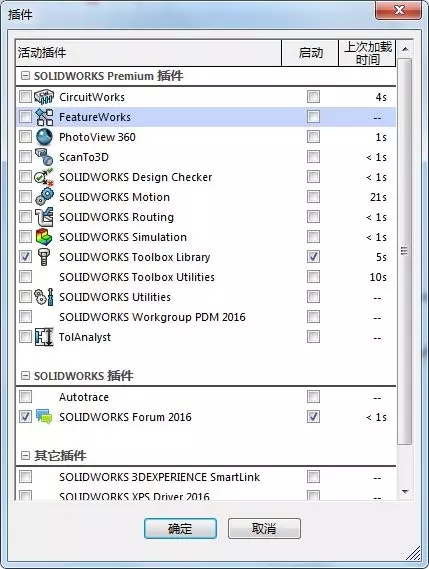This screenshot has height=569, width=429.
Task: Click the 活动插件 column header
Action: [x=149, y=53]
